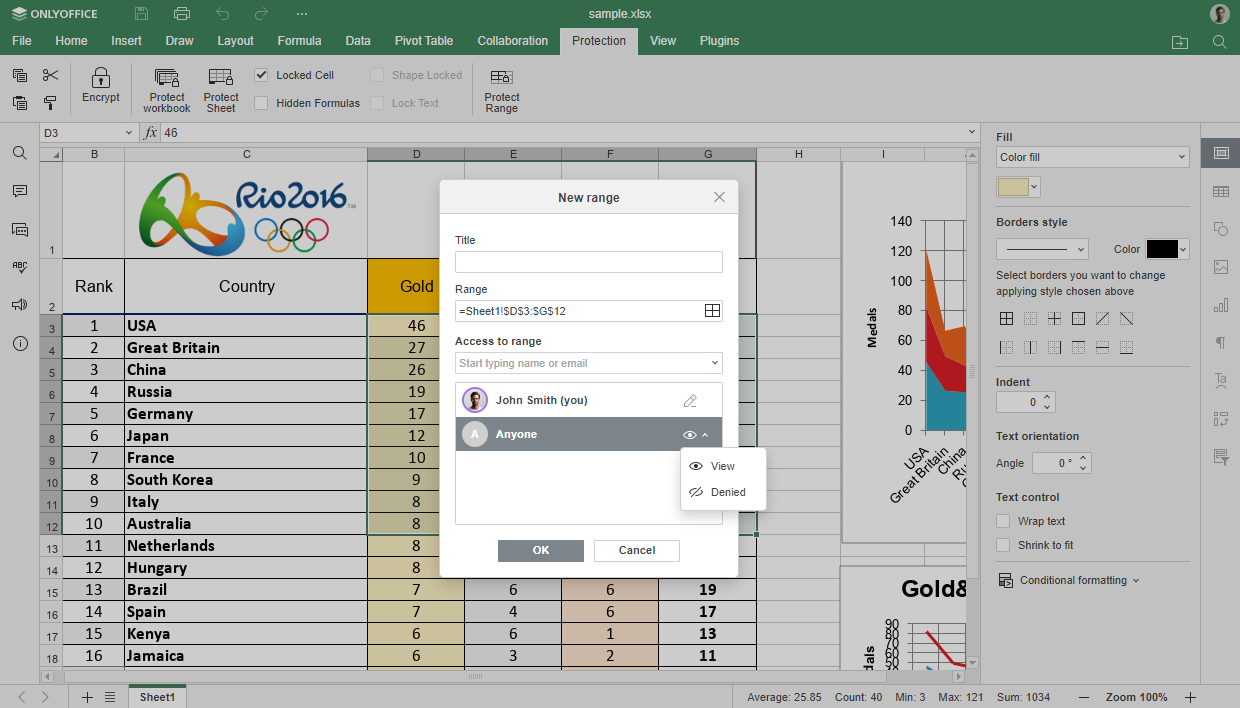The width and height of the screenshot is (1240, 708).
Task: Enable Wrap text in the right panel
Action: (x=1003, y=520)
